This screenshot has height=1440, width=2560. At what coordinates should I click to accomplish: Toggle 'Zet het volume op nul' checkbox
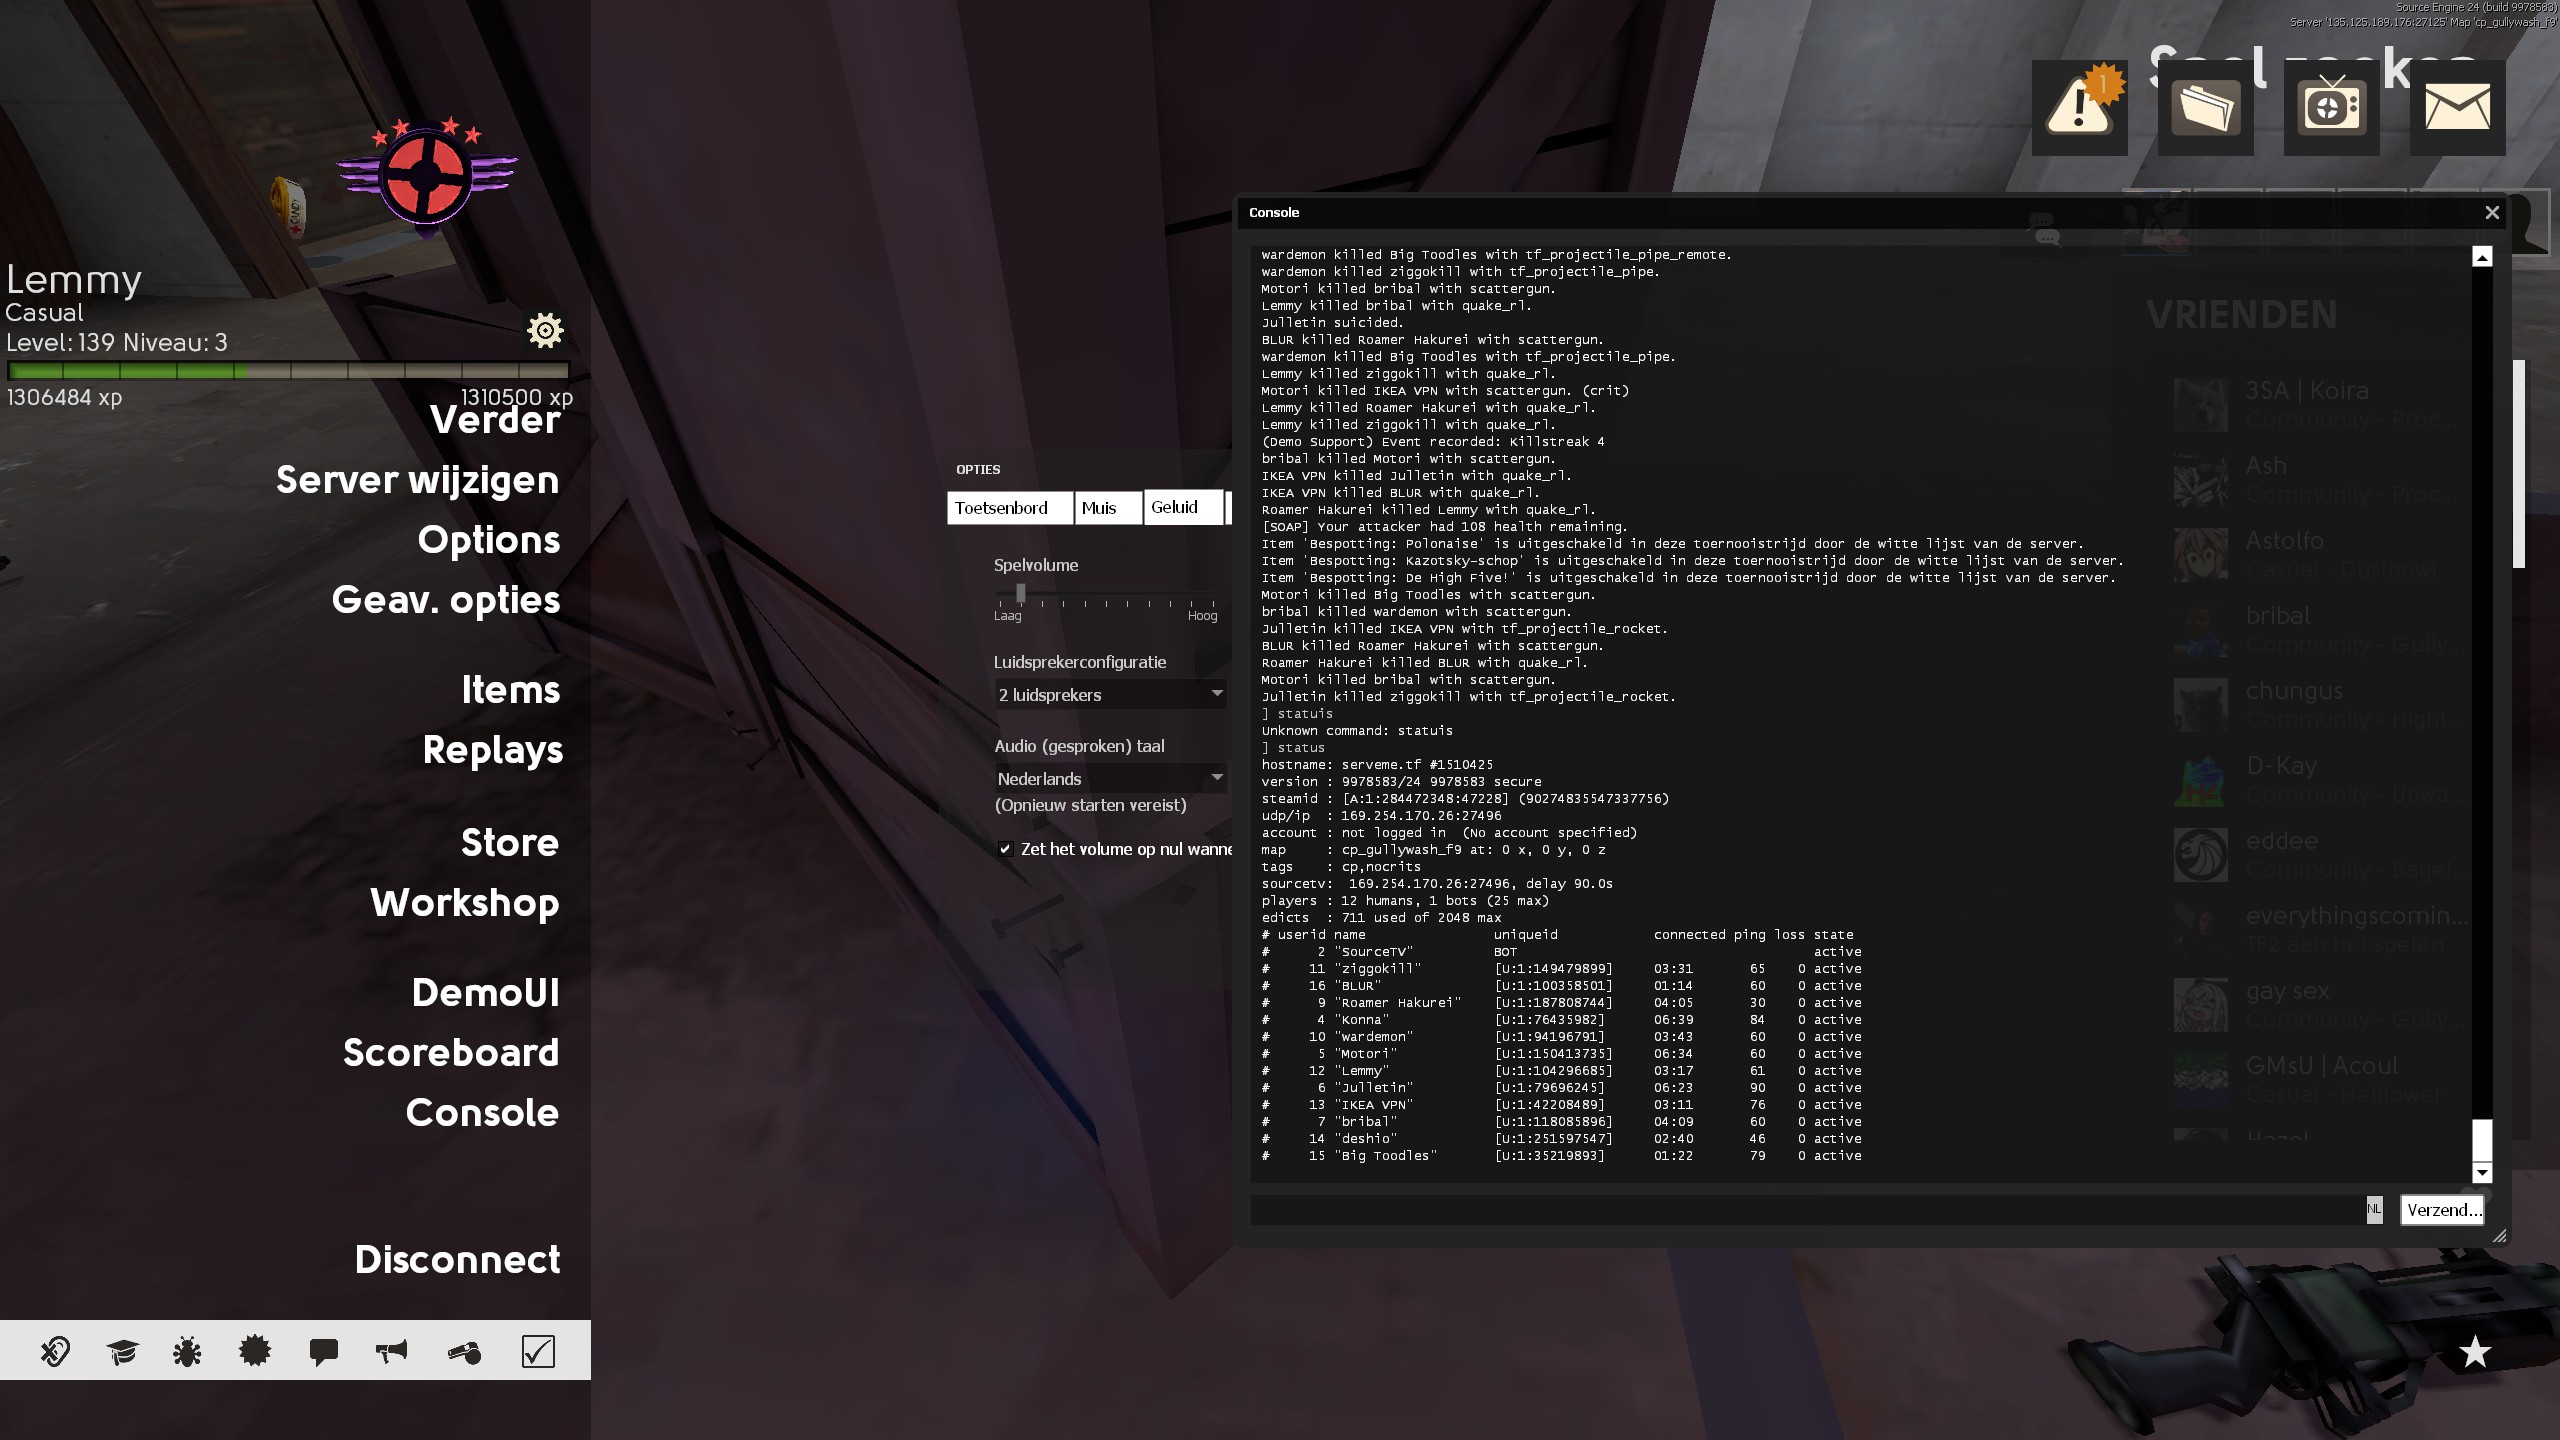(1005, 849)
